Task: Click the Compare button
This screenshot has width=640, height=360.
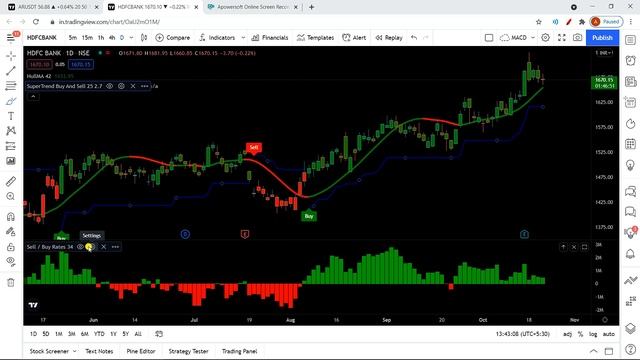Action: [173, 38]
